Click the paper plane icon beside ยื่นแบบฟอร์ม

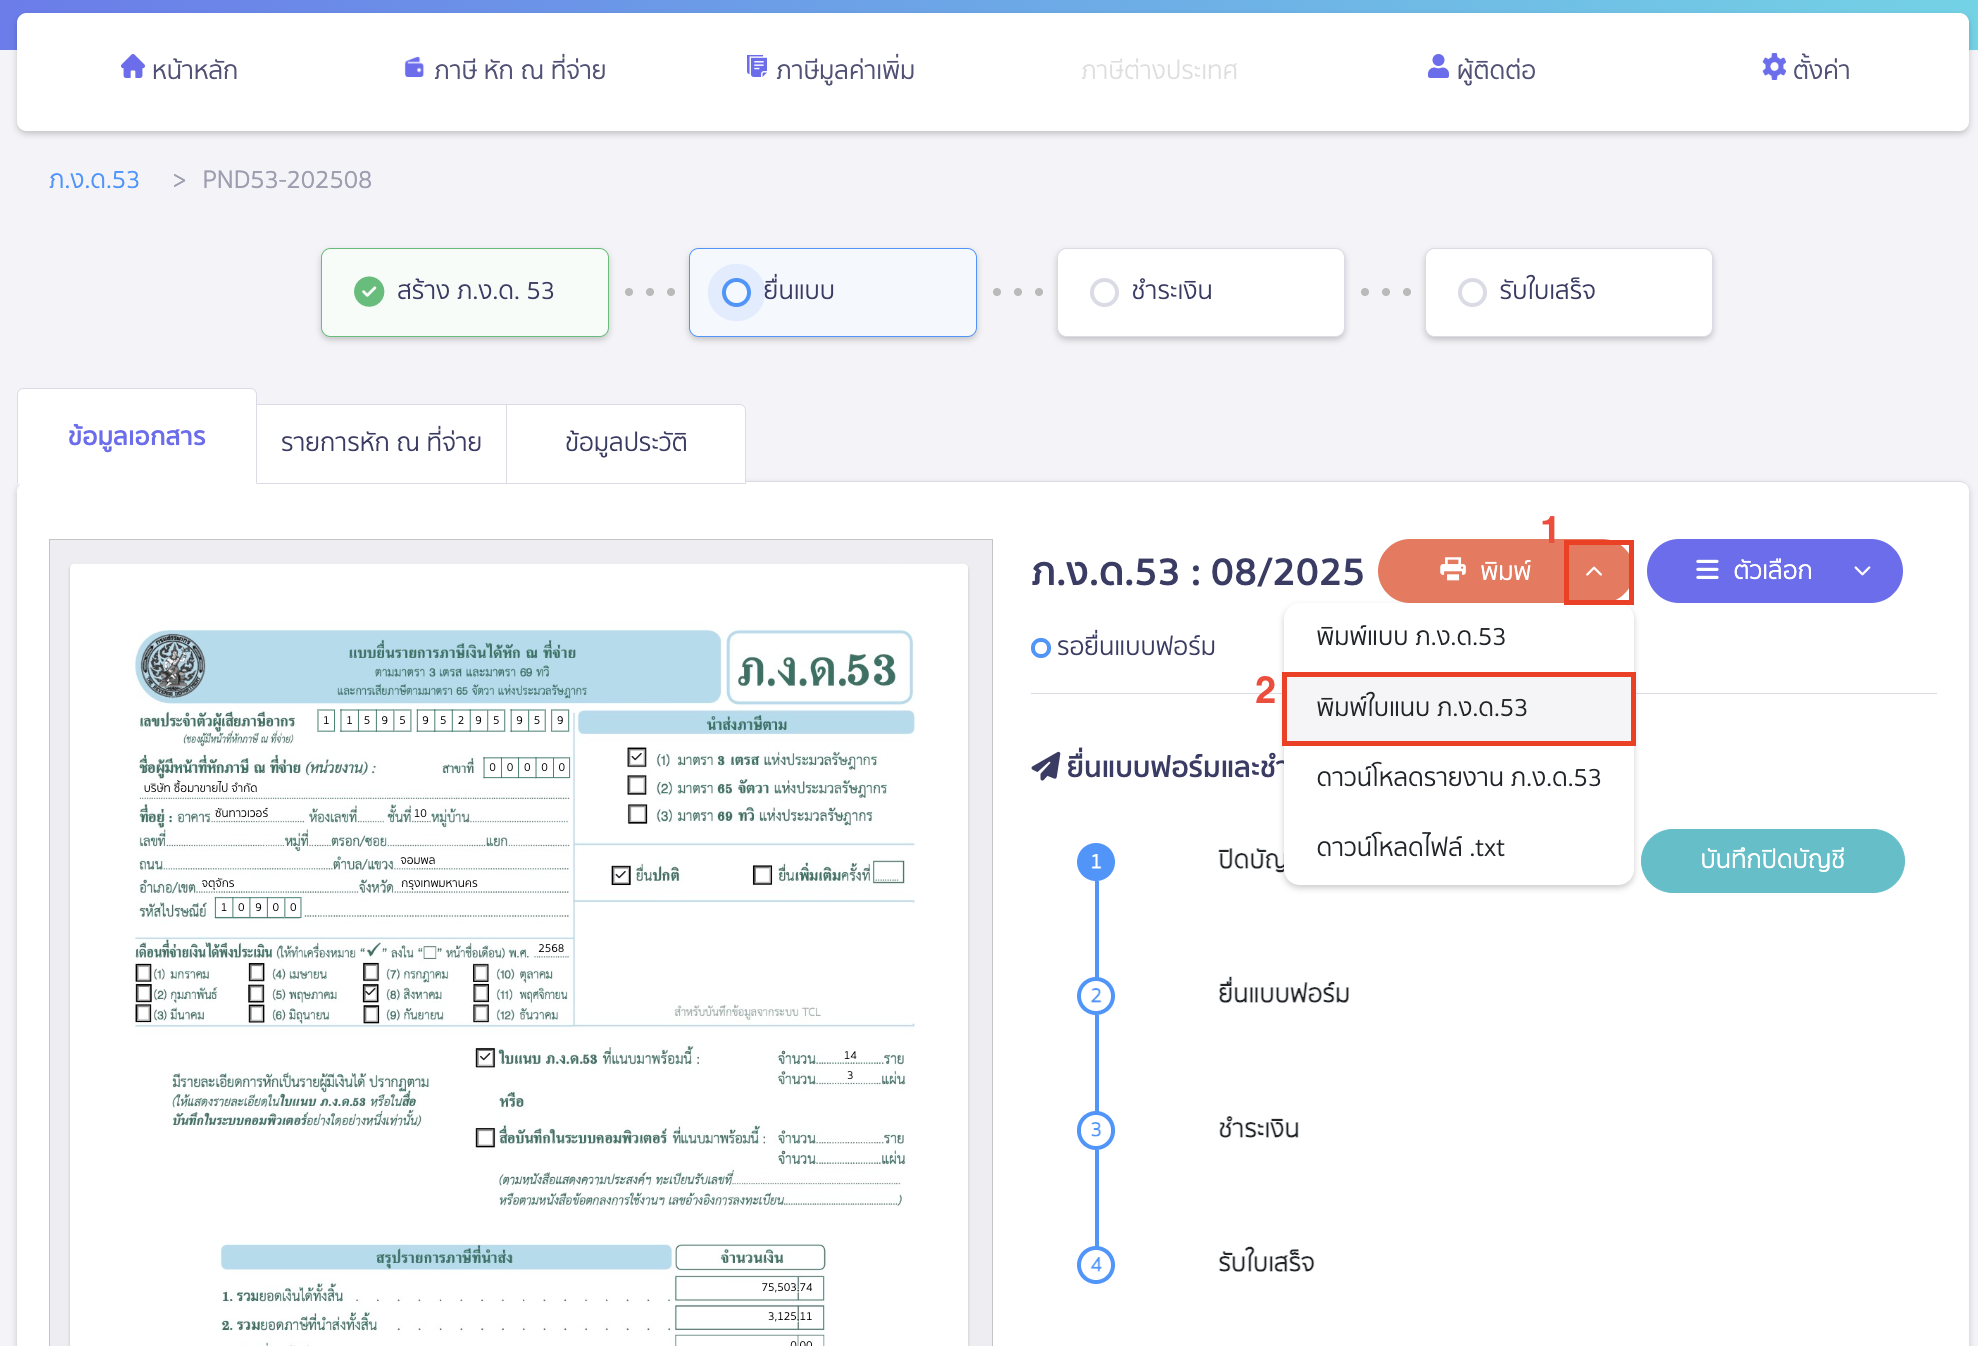coord(1047,767)
